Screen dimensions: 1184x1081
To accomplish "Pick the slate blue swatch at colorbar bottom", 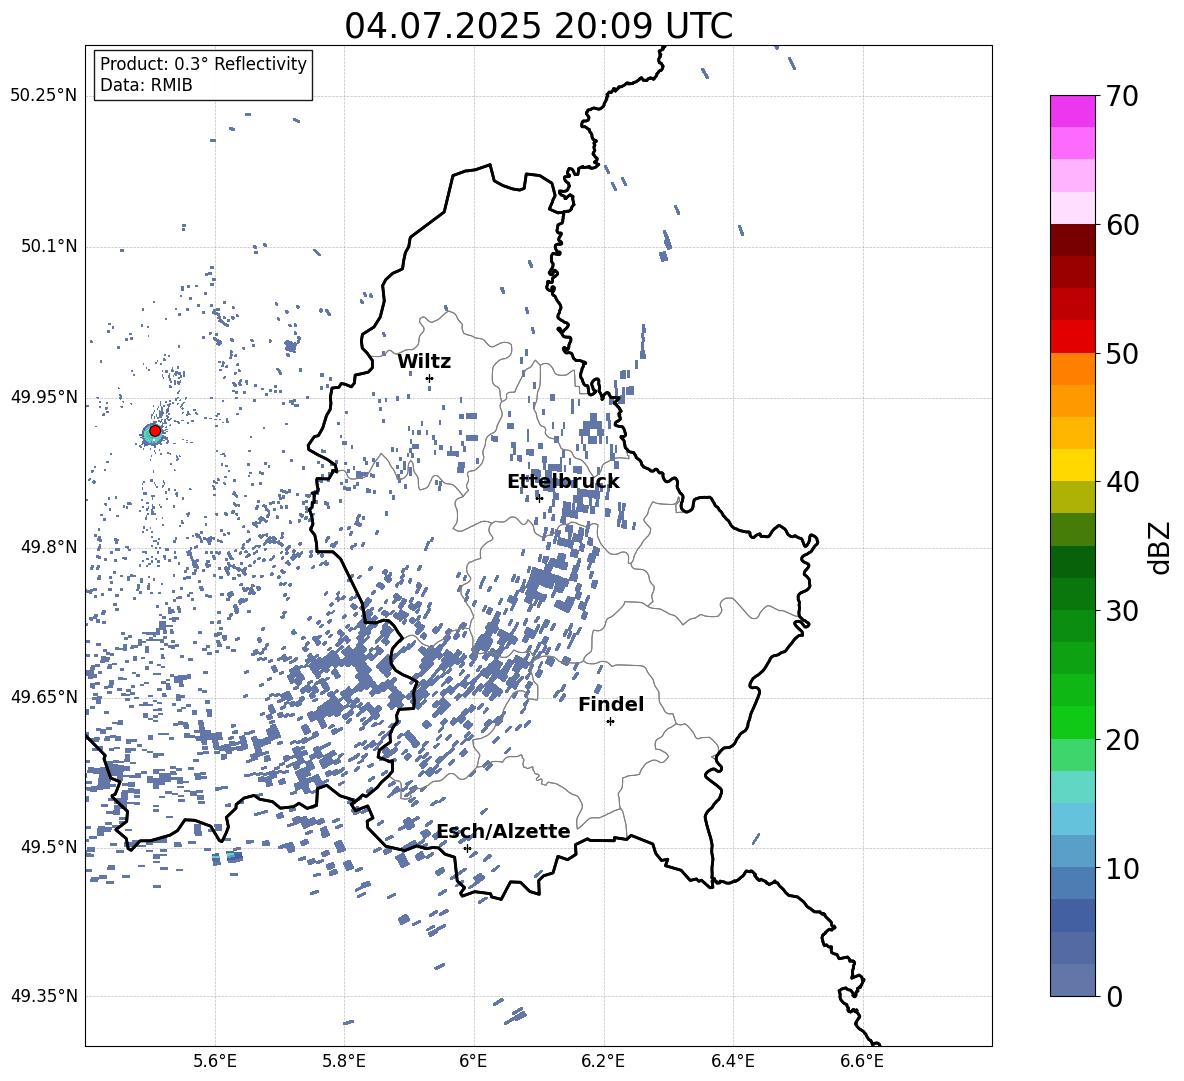I will (x=1072, y=980).
